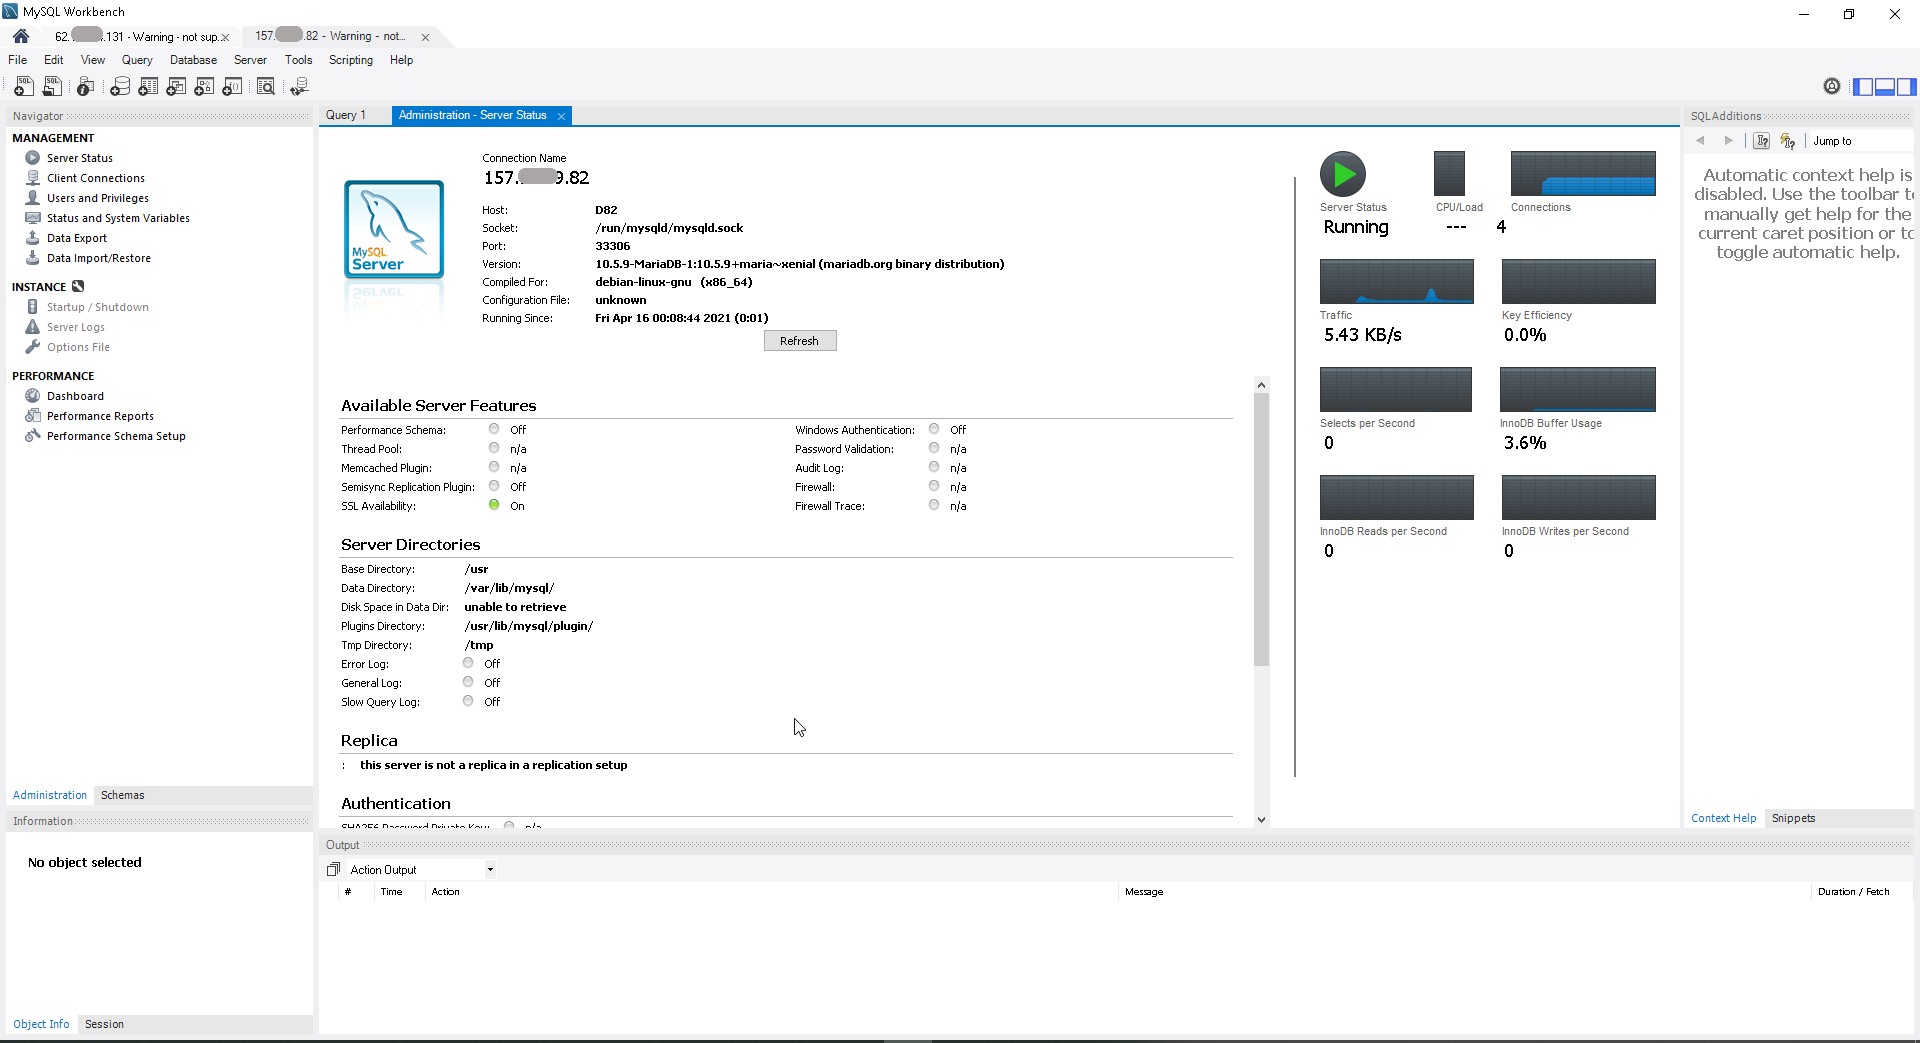
Task: Open the Action Output dropdown
Action: tap(422, 870)
